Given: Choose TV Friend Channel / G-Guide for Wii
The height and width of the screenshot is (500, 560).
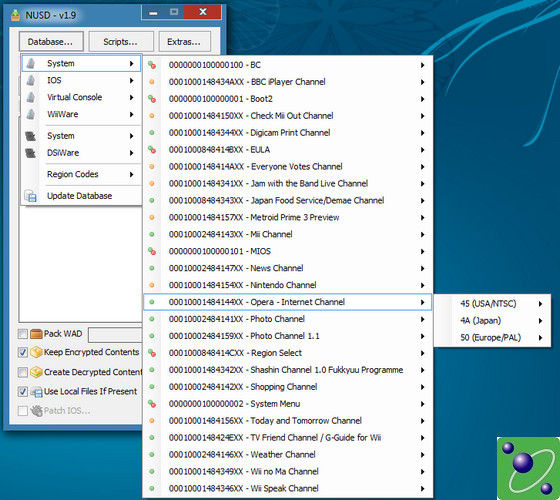Looking at the screenshot, I should click(x=288, y=438).
